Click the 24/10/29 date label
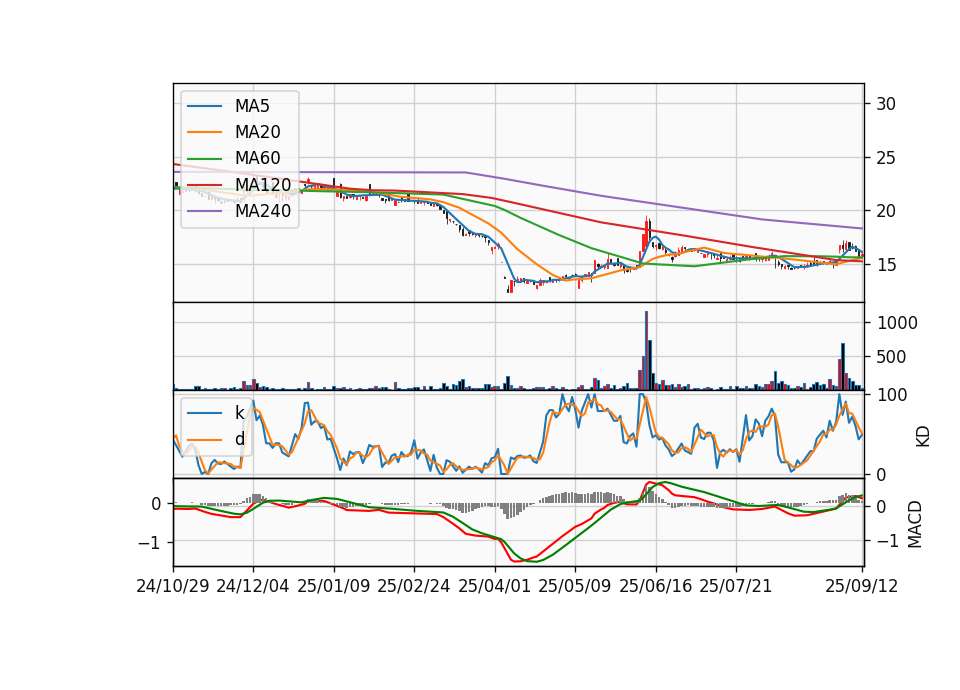Image resolution: width=960 pixels, height=690 pixels. pos(173,586)
